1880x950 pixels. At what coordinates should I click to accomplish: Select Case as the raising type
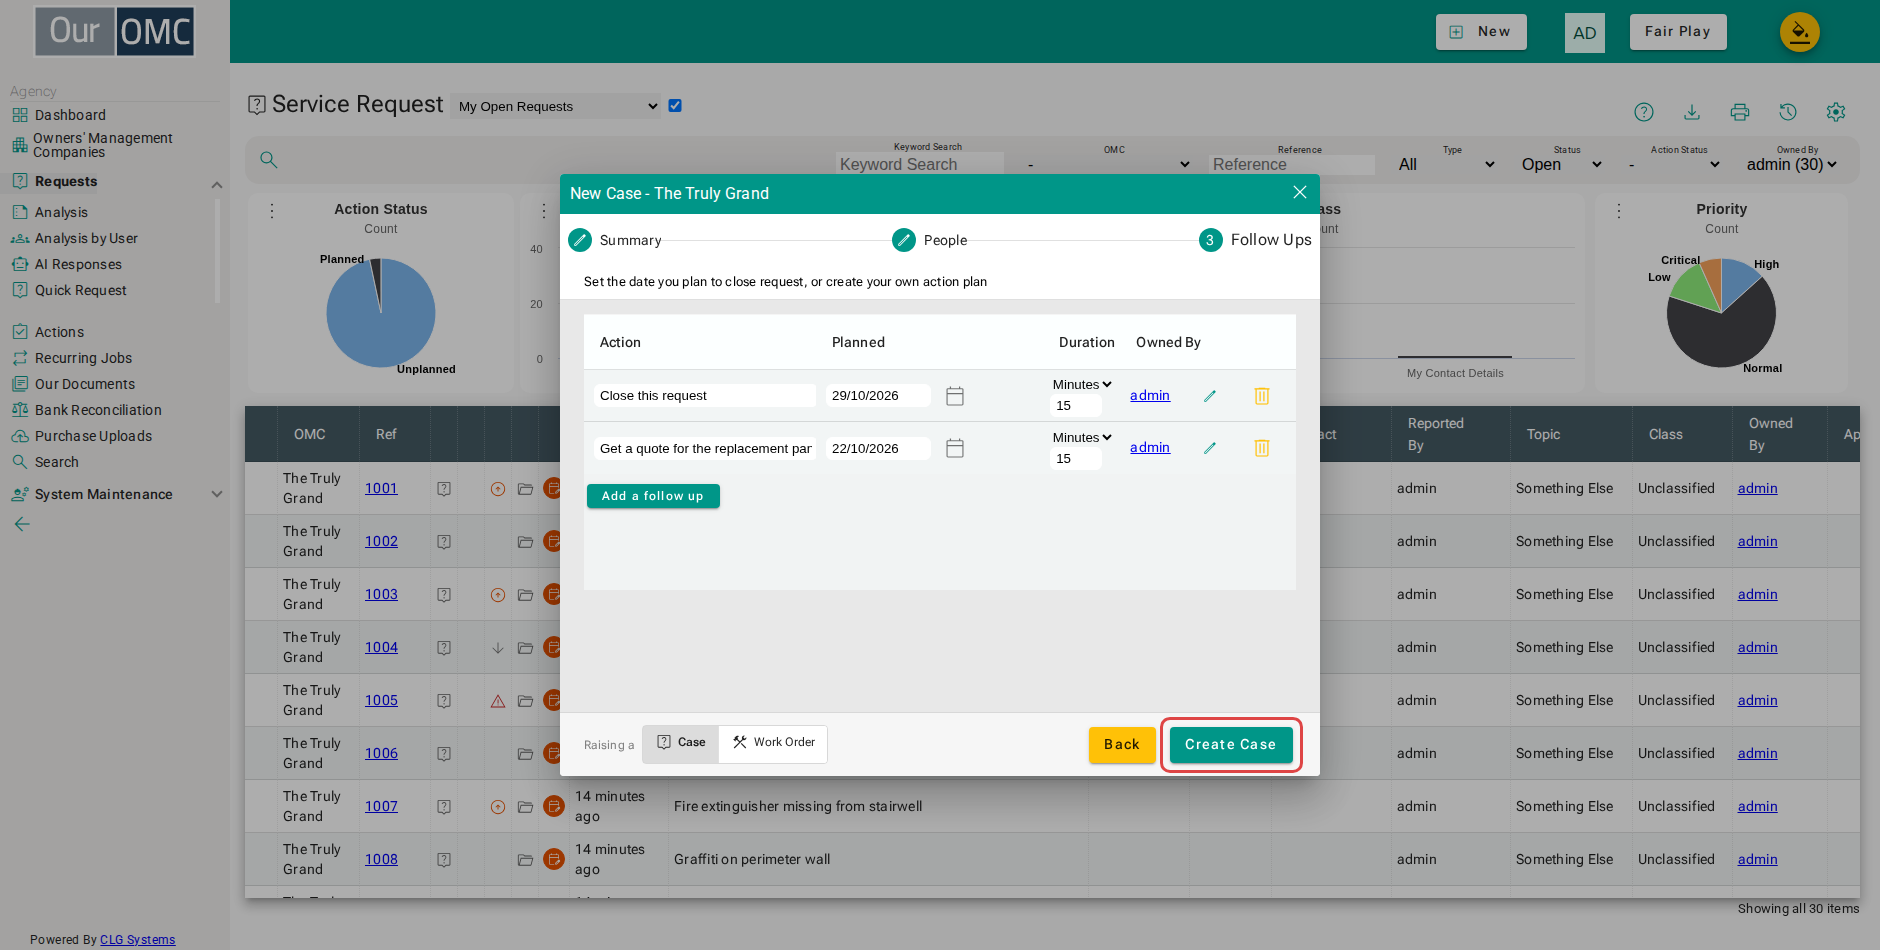(681, 743)
